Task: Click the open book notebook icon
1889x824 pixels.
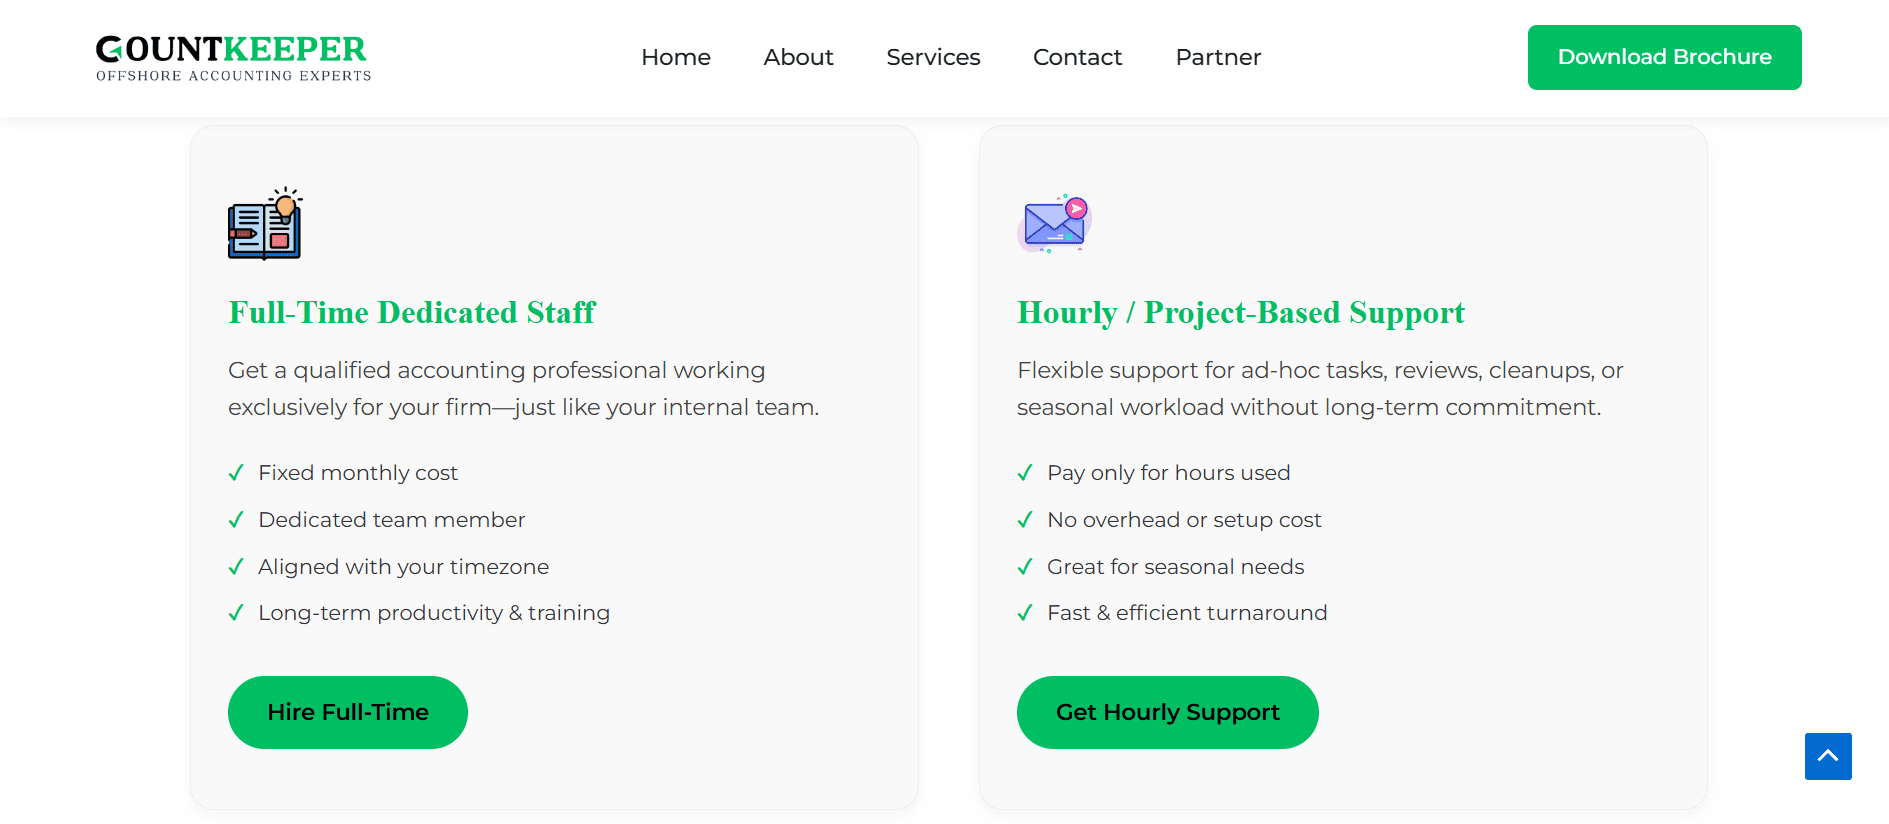Action: point(265,224)
